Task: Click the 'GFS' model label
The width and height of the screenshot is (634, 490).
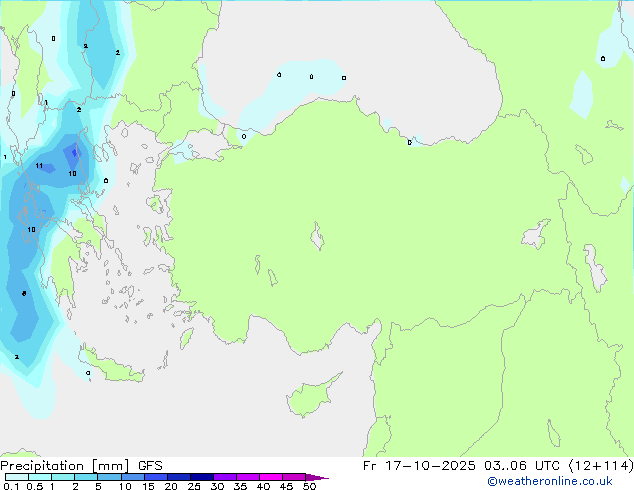Action: [x=150, y=466]
